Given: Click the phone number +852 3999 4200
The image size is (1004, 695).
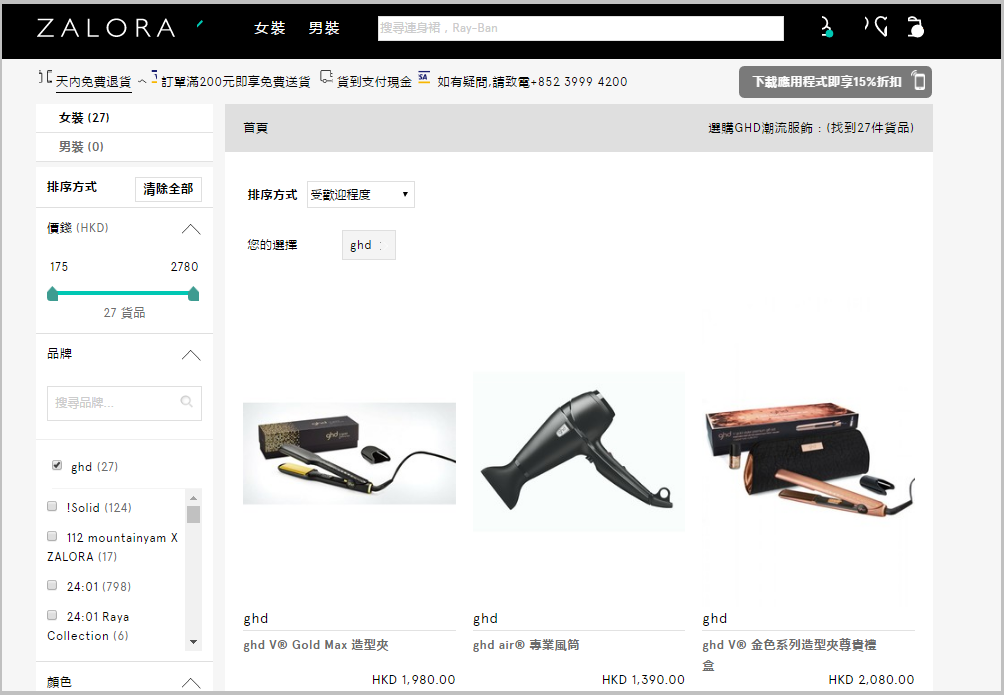Looking at the screenshot, I should click(x=579, y=82).
